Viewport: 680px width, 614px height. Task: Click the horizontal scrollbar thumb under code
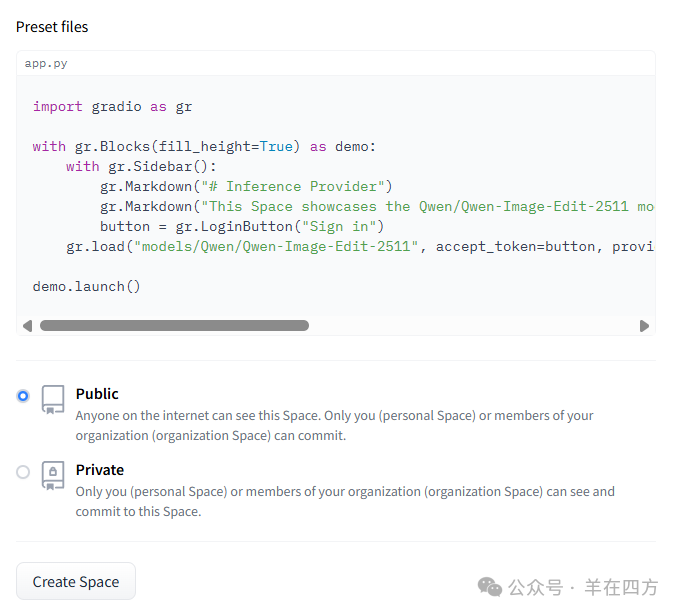[x=174, y=326]
